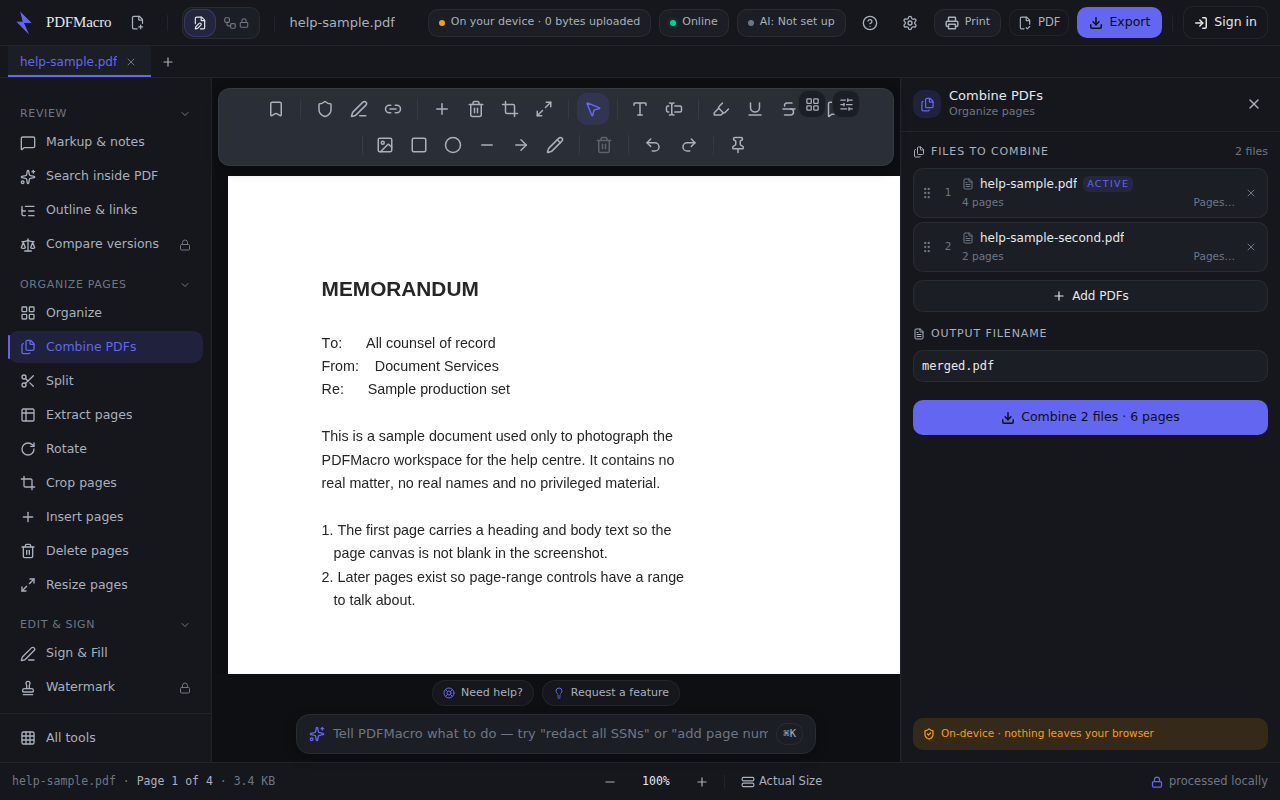Select the circle shape tool
Viewport: 1280px width, 800px height.
tap(453, 145)
